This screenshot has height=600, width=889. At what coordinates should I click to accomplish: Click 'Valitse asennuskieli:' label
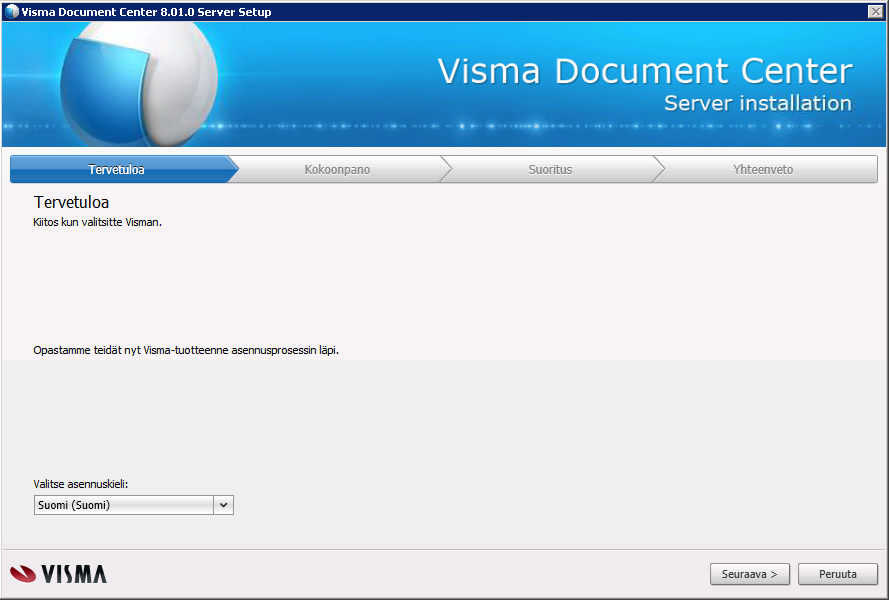[81, 484]
